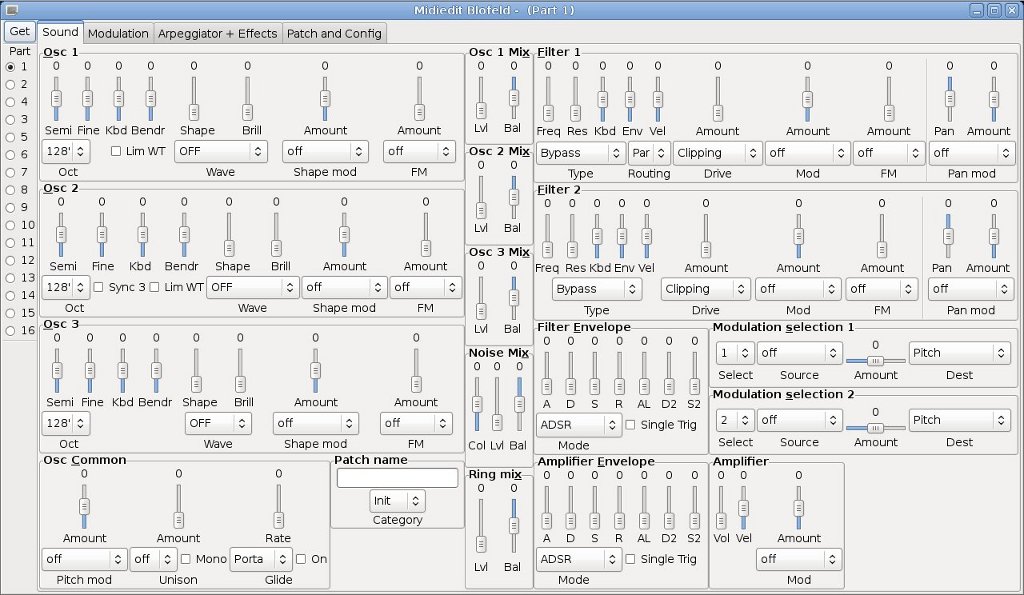
Task: Click the Osc 1 Semi slider
Action: point(56,98)
